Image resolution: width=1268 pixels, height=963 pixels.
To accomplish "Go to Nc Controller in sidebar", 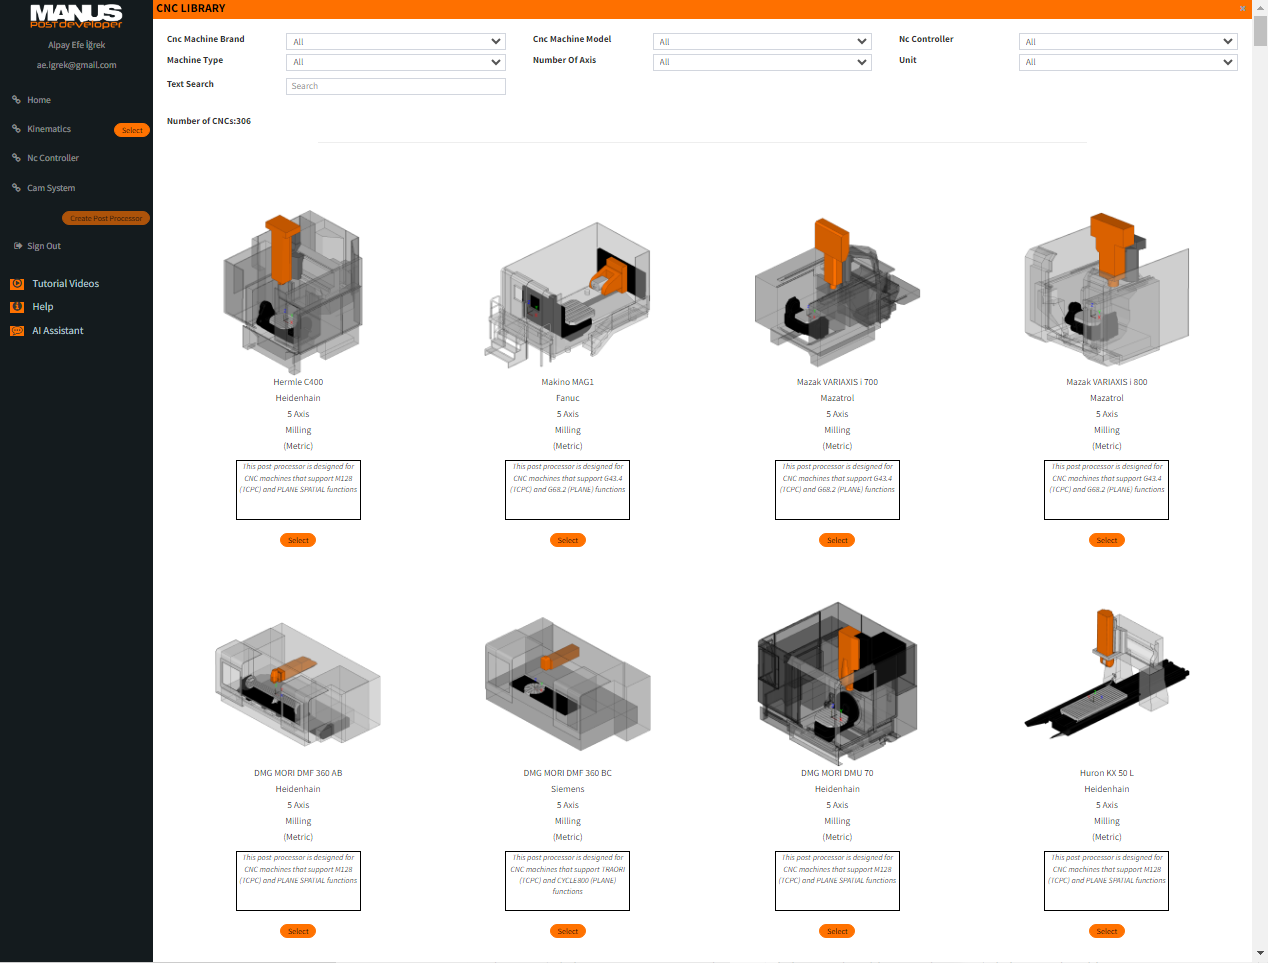I will 53,158.
